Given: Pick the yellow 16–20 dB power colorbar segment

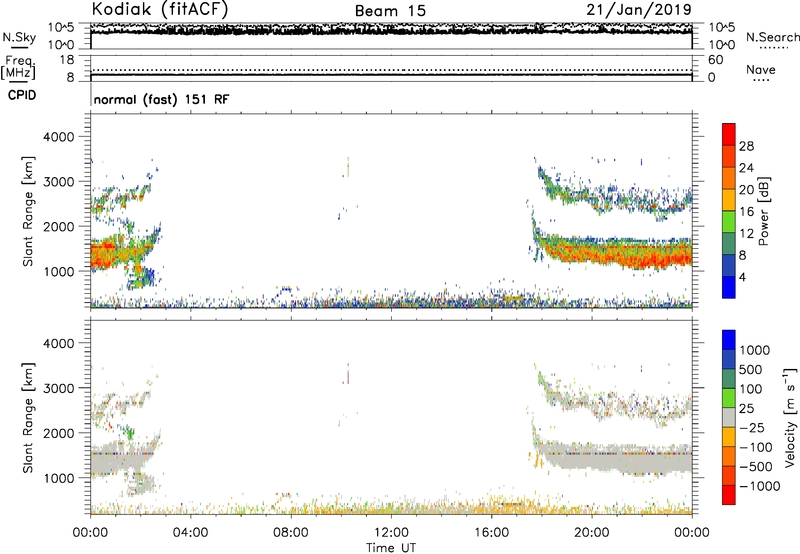Looking at the screenshot, I should point(729,200).
